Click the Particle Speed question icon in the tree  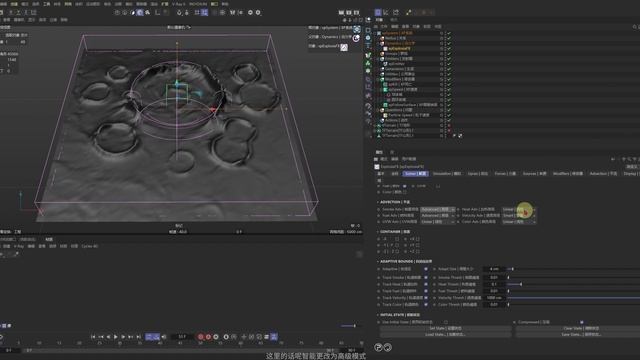point(385,115)
